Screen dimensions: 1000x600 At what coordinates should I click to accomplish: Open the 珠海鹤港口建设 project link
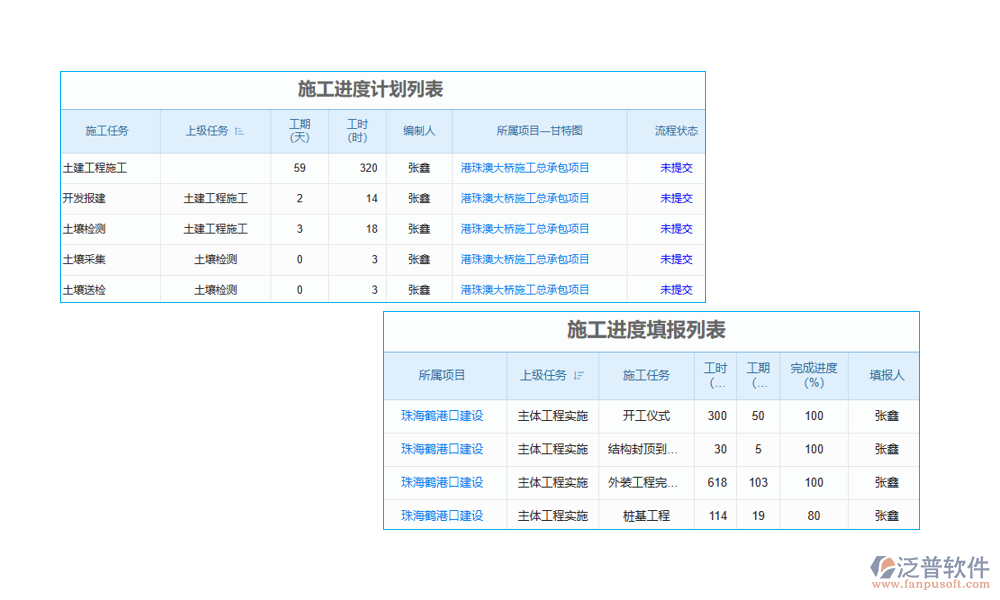pos(444,416)
